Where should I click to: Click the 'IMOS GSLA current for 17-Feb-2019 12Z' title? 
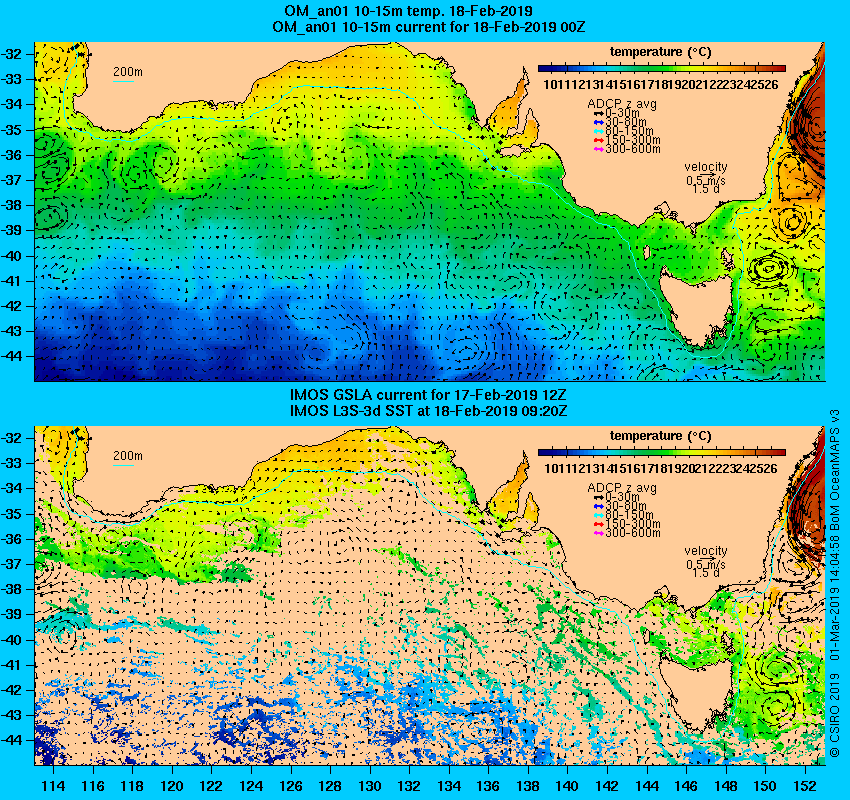click(428, 395)
